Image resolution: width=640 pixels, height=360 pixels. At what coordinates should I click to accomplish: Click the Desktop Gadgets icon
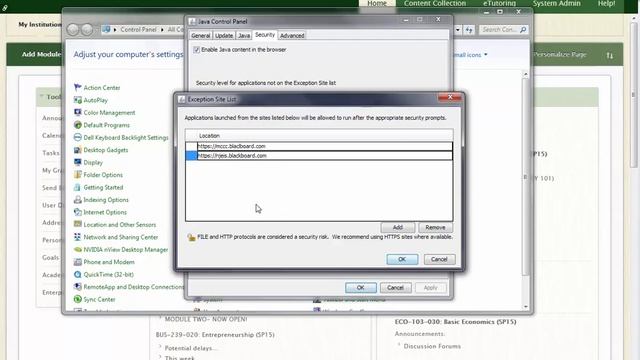78,150
